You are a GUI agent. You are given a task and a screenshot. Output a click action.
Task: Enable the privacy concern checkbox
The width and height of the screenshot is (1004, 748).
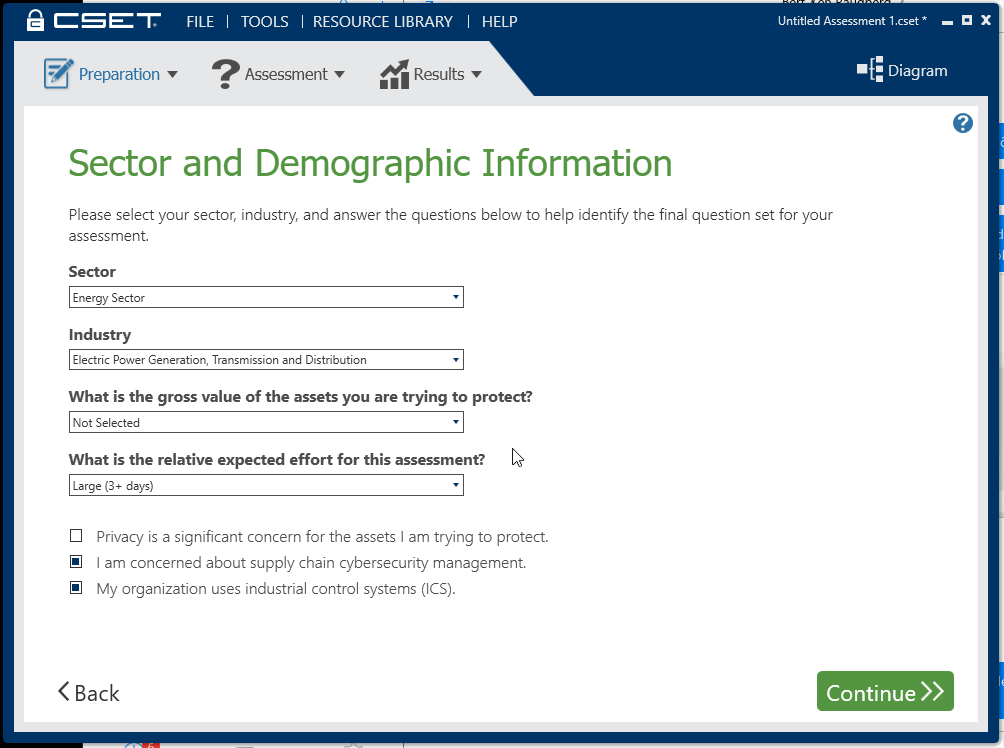click(76, 535)
